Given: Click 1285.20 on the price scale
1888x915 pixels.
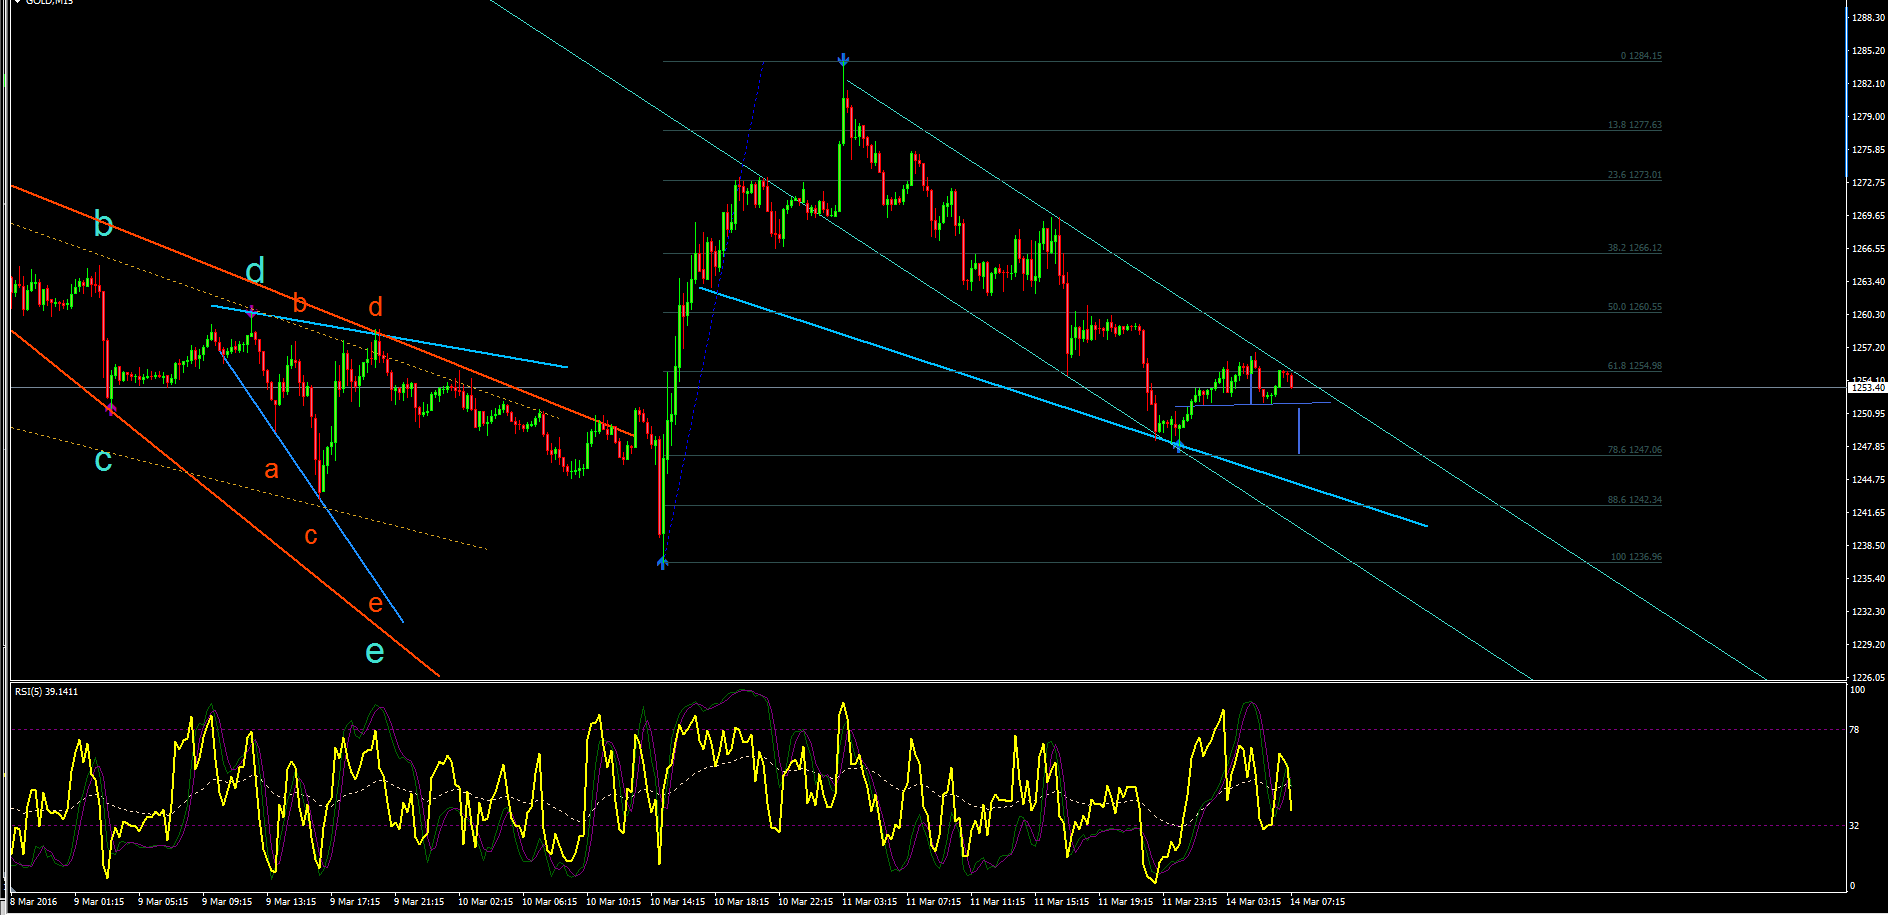Looking at the screenshot, I should coord(1868,51).
